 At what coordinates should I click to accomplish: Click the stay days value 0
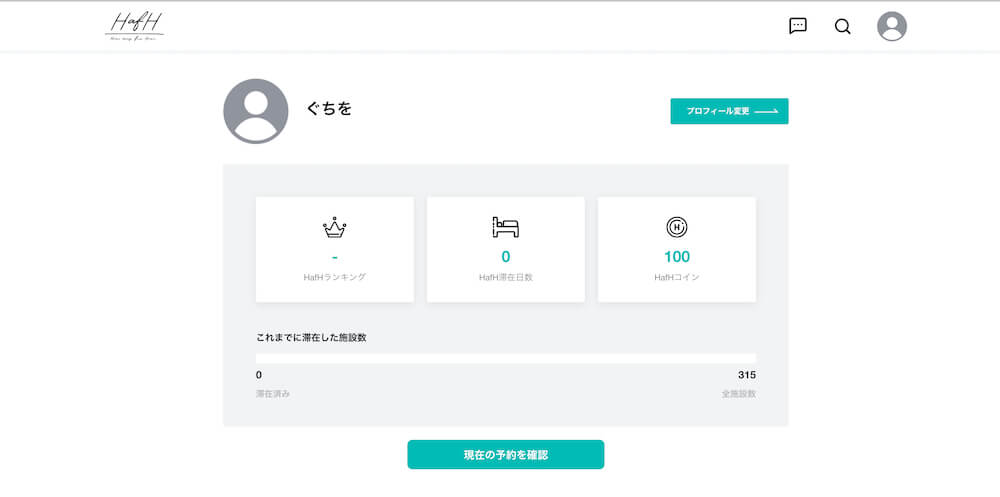tap(506, 256)
